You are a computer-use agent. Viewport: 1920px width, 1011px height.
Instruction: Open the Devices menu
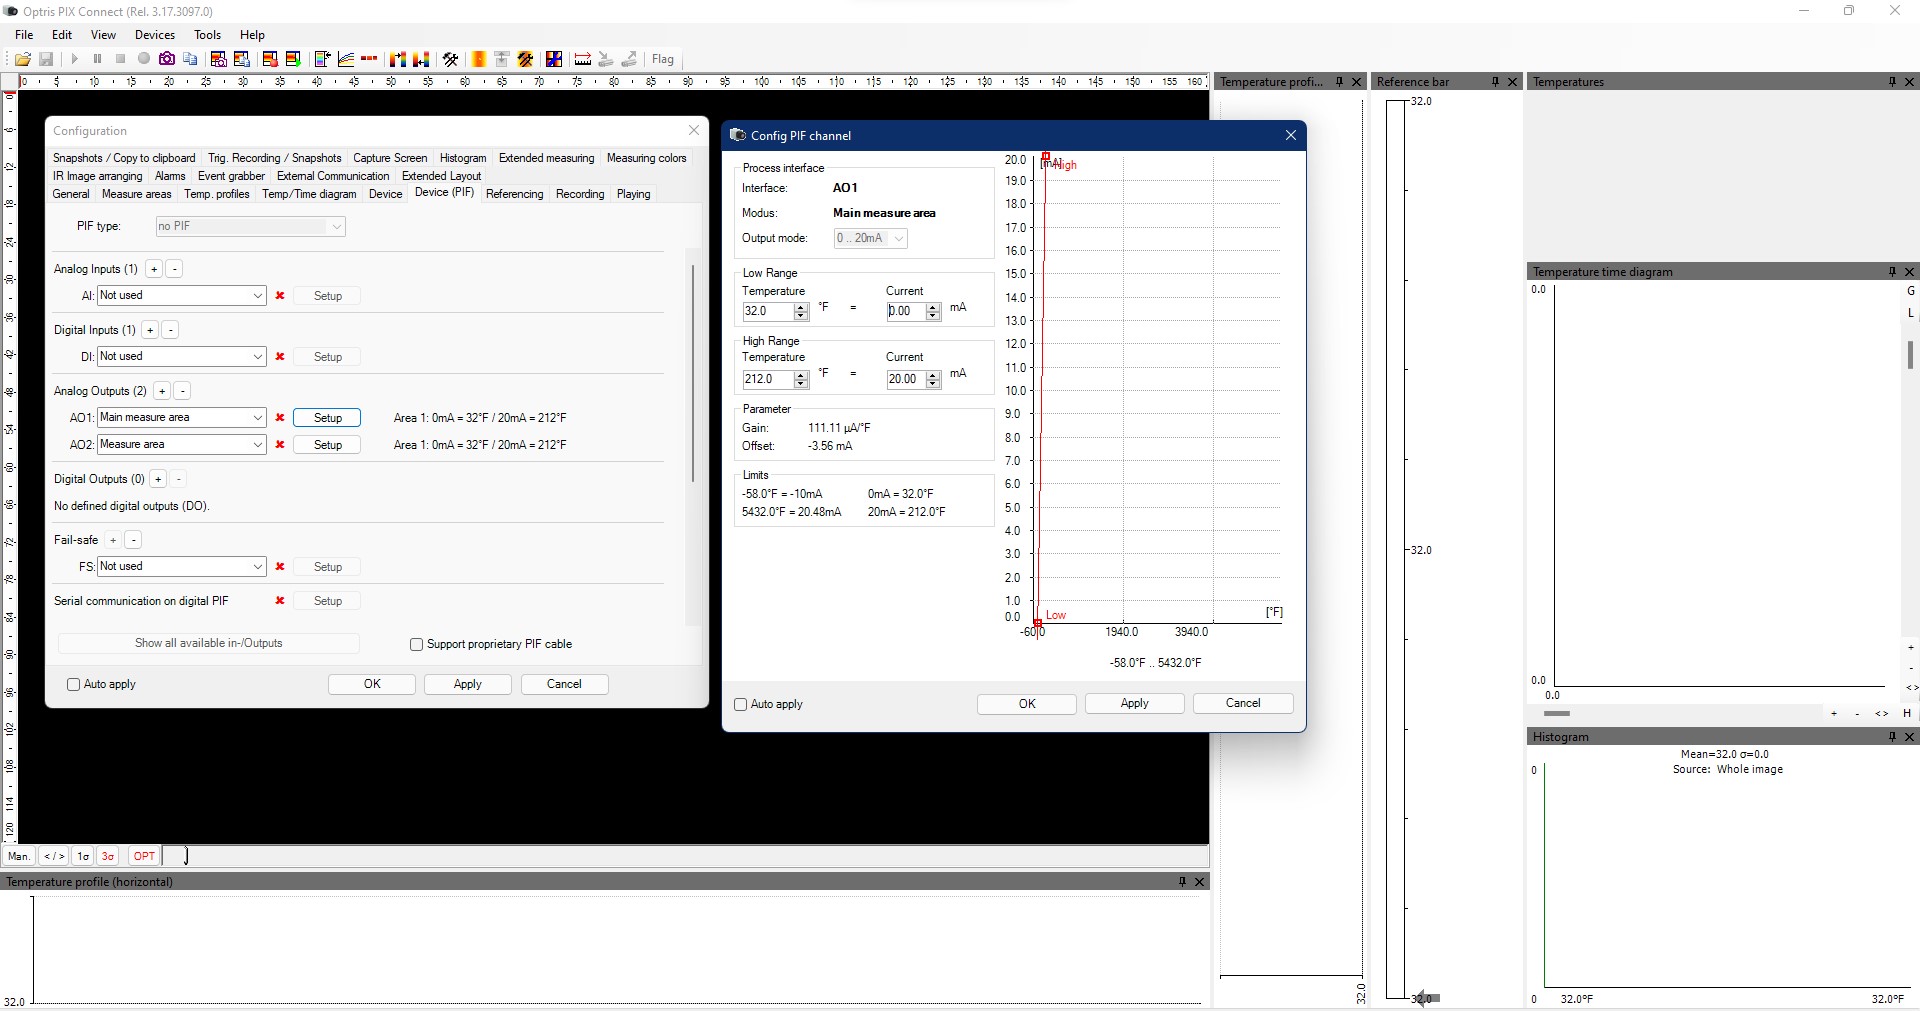click(x=155, y=35)
